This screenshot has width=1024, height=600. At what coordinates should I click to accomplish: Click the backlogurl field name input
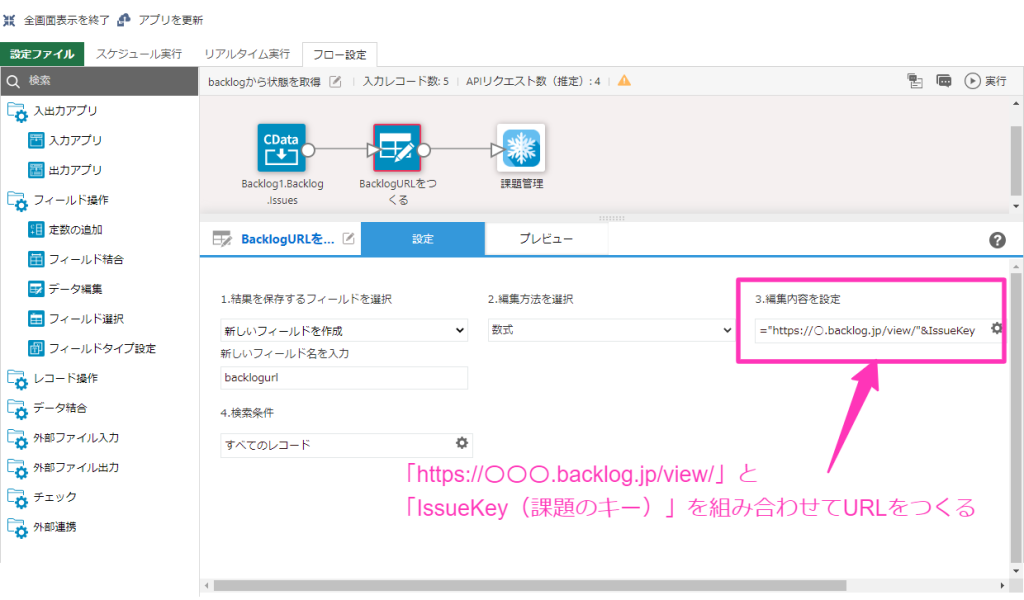coord(344,378)
